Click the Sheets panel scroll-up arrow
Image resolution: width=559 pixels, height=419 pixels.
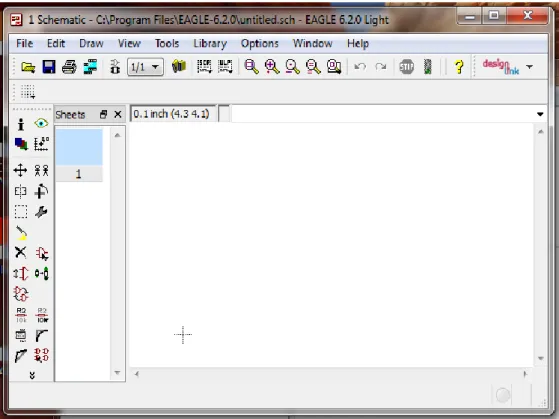point(117,135)
